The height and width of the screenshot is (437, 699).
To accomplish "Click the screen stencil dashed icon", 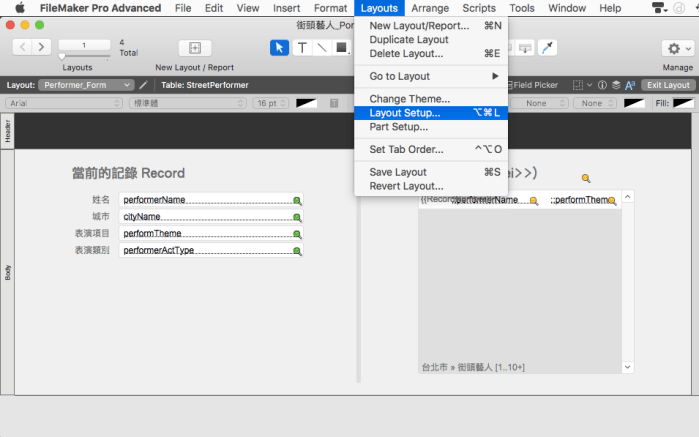I will (578, 85).
